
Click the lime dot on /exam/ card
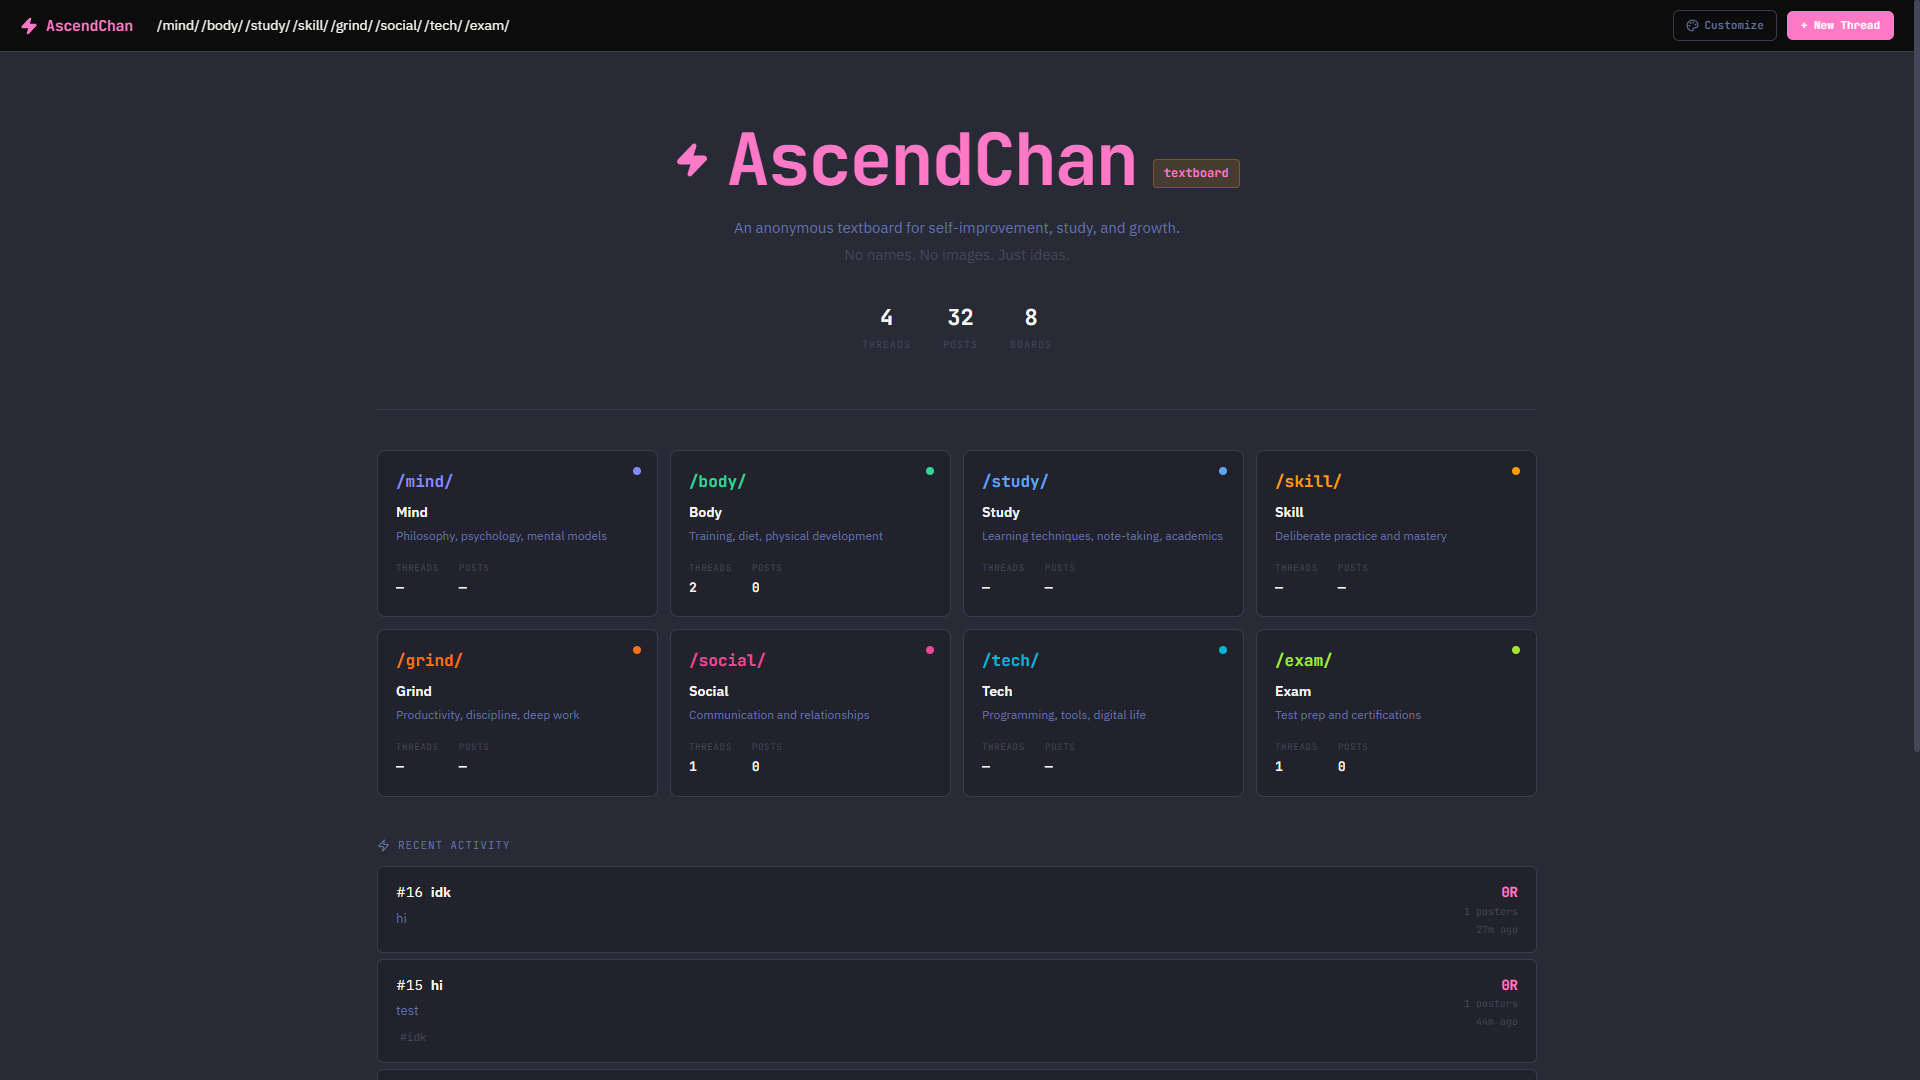tap(1516, 650)
